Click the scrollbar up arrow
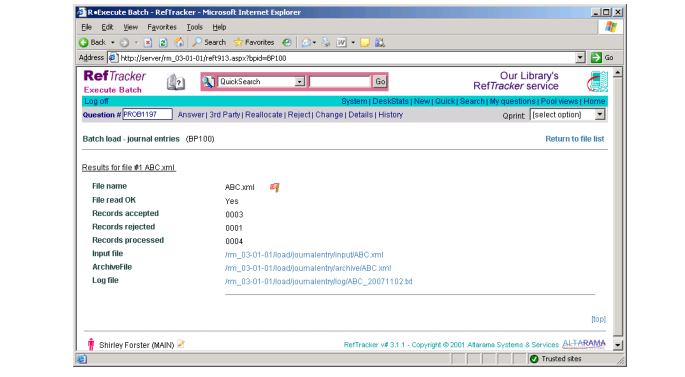This screenshot has width=685, height=377. pyautogui.click(x=617, y=73)
